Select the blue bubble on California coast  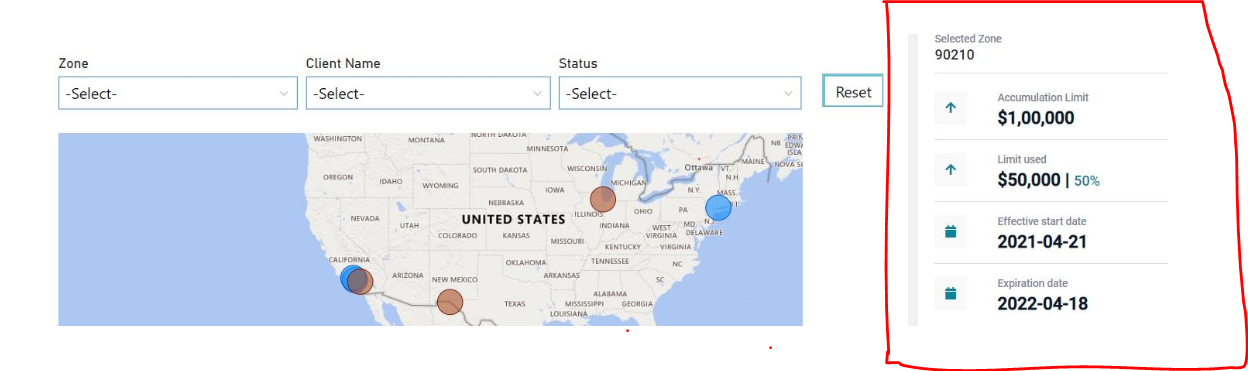pos(350,278)
